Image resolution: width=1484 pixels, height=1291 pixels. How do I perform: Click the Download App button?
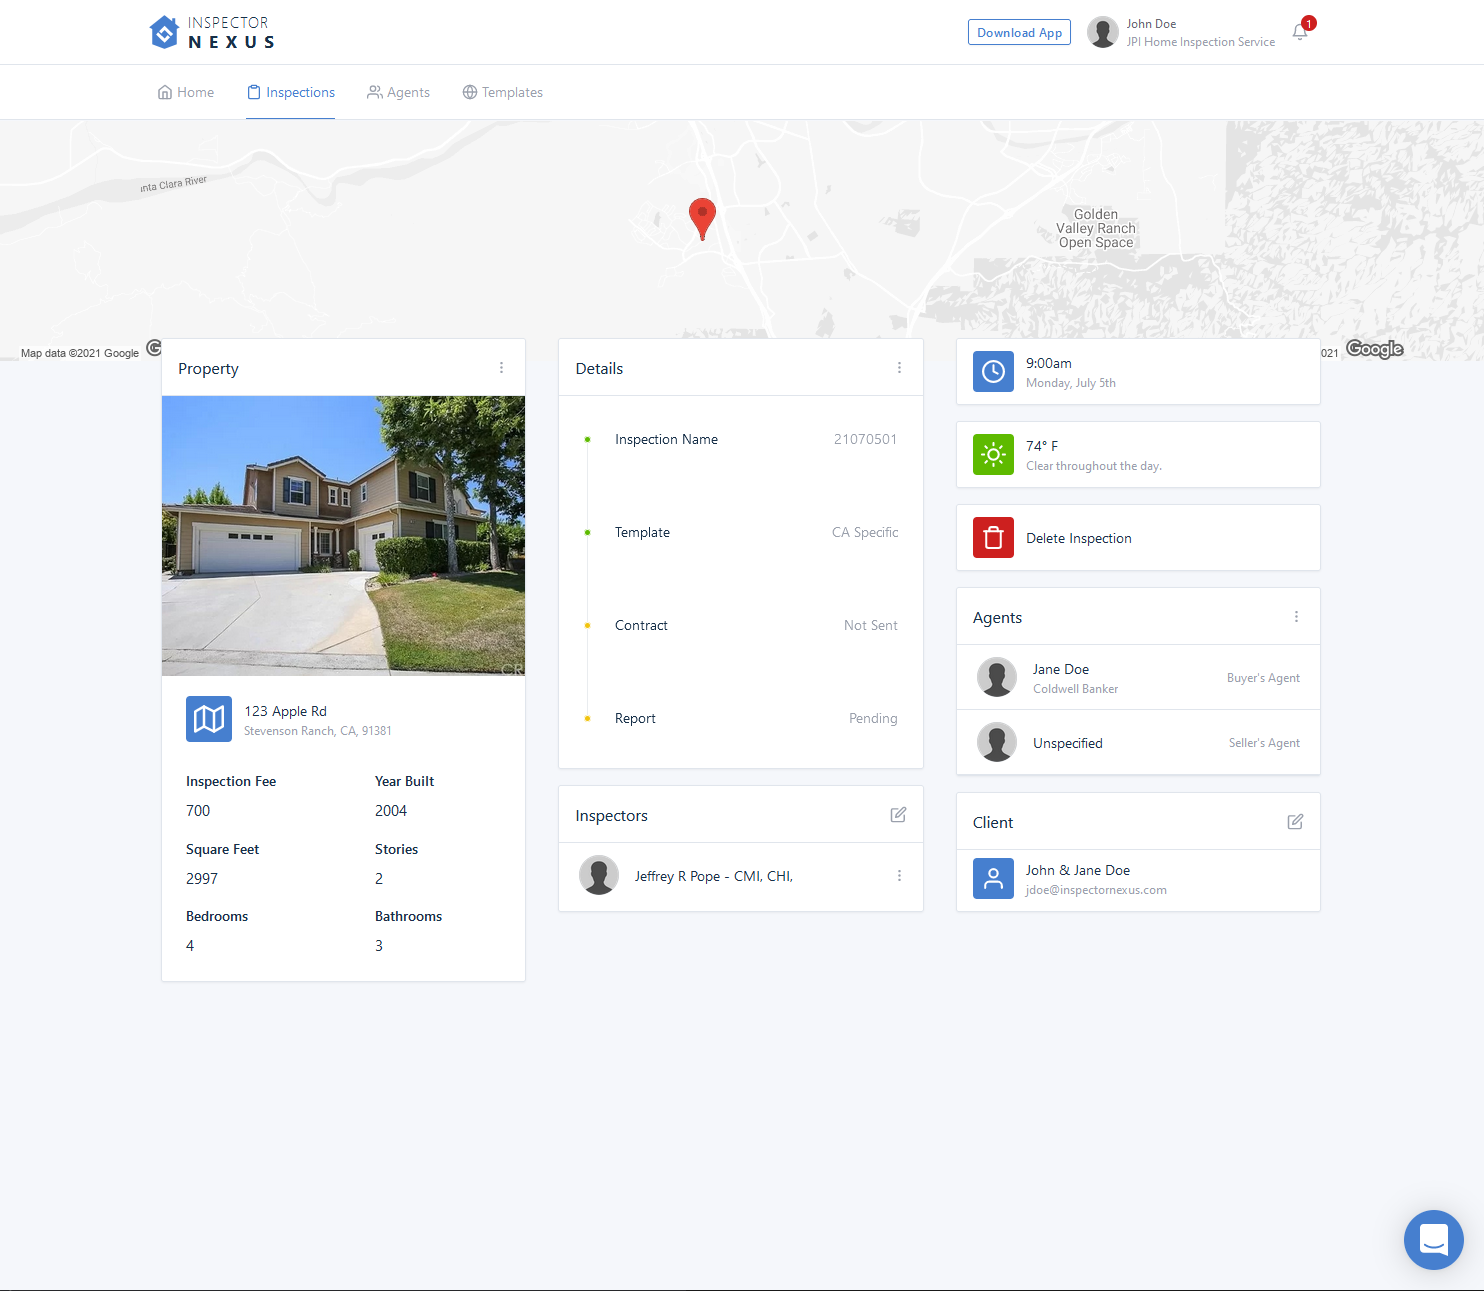[1019, 31]
